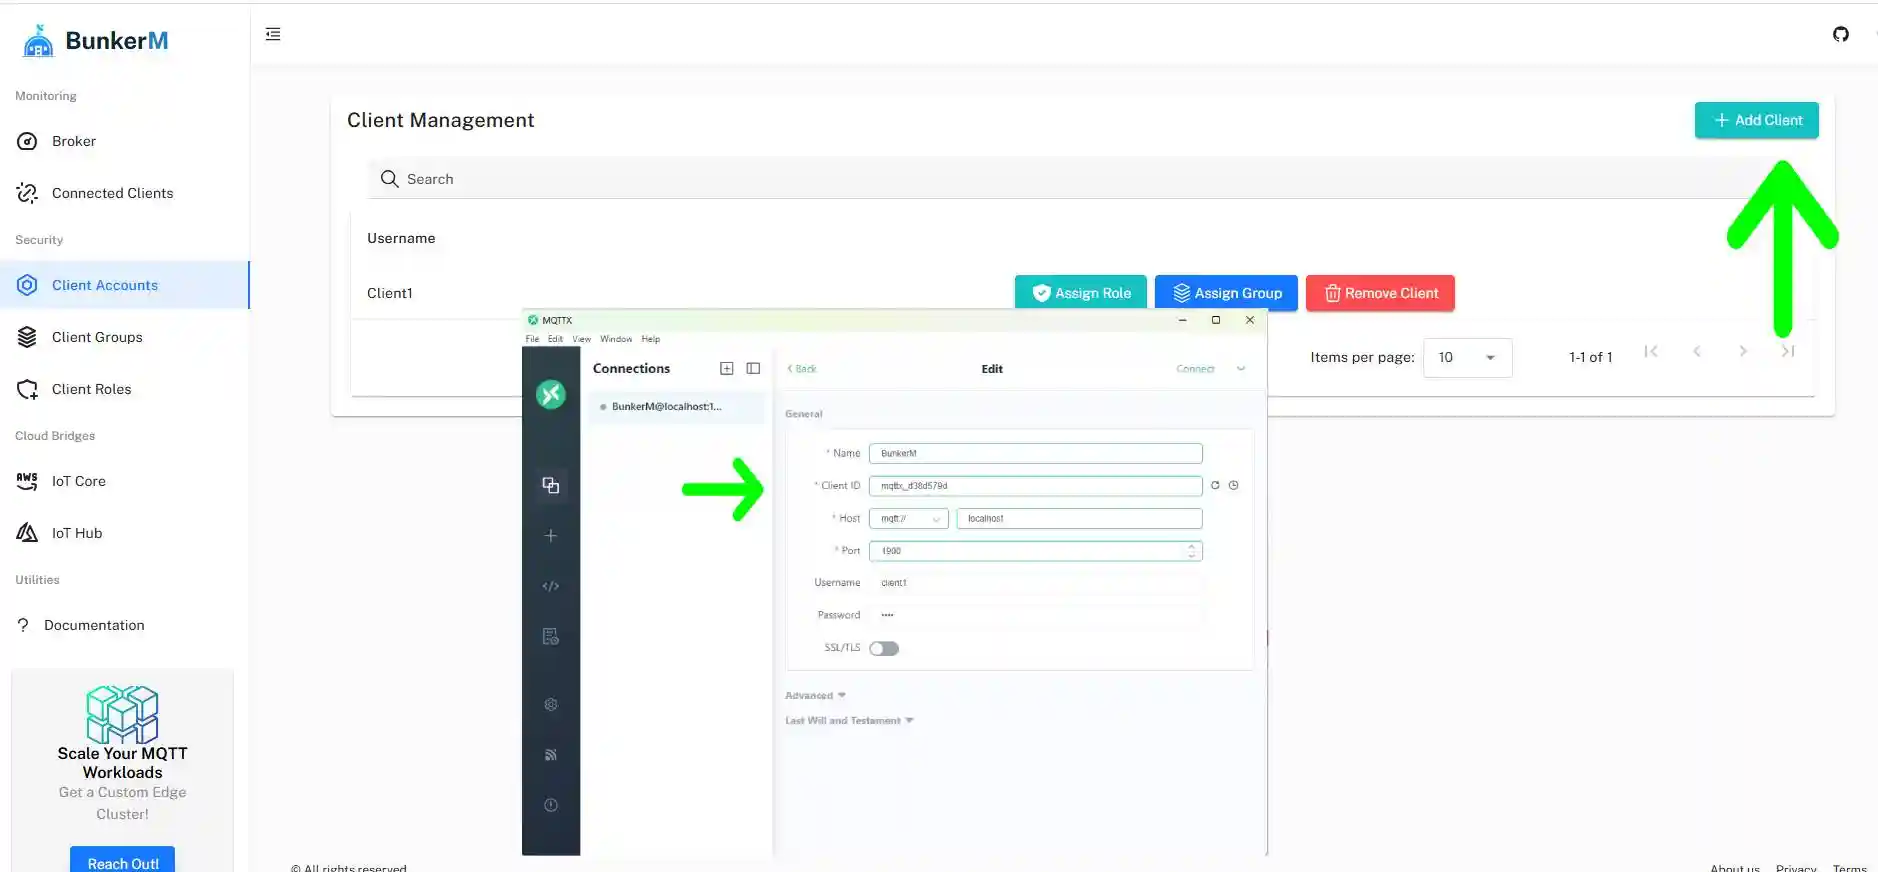This screenshot has width=1878, height=872.
Task: Toggle SSL/TLS switch in MQTTX
Action: tap(884, 648)
